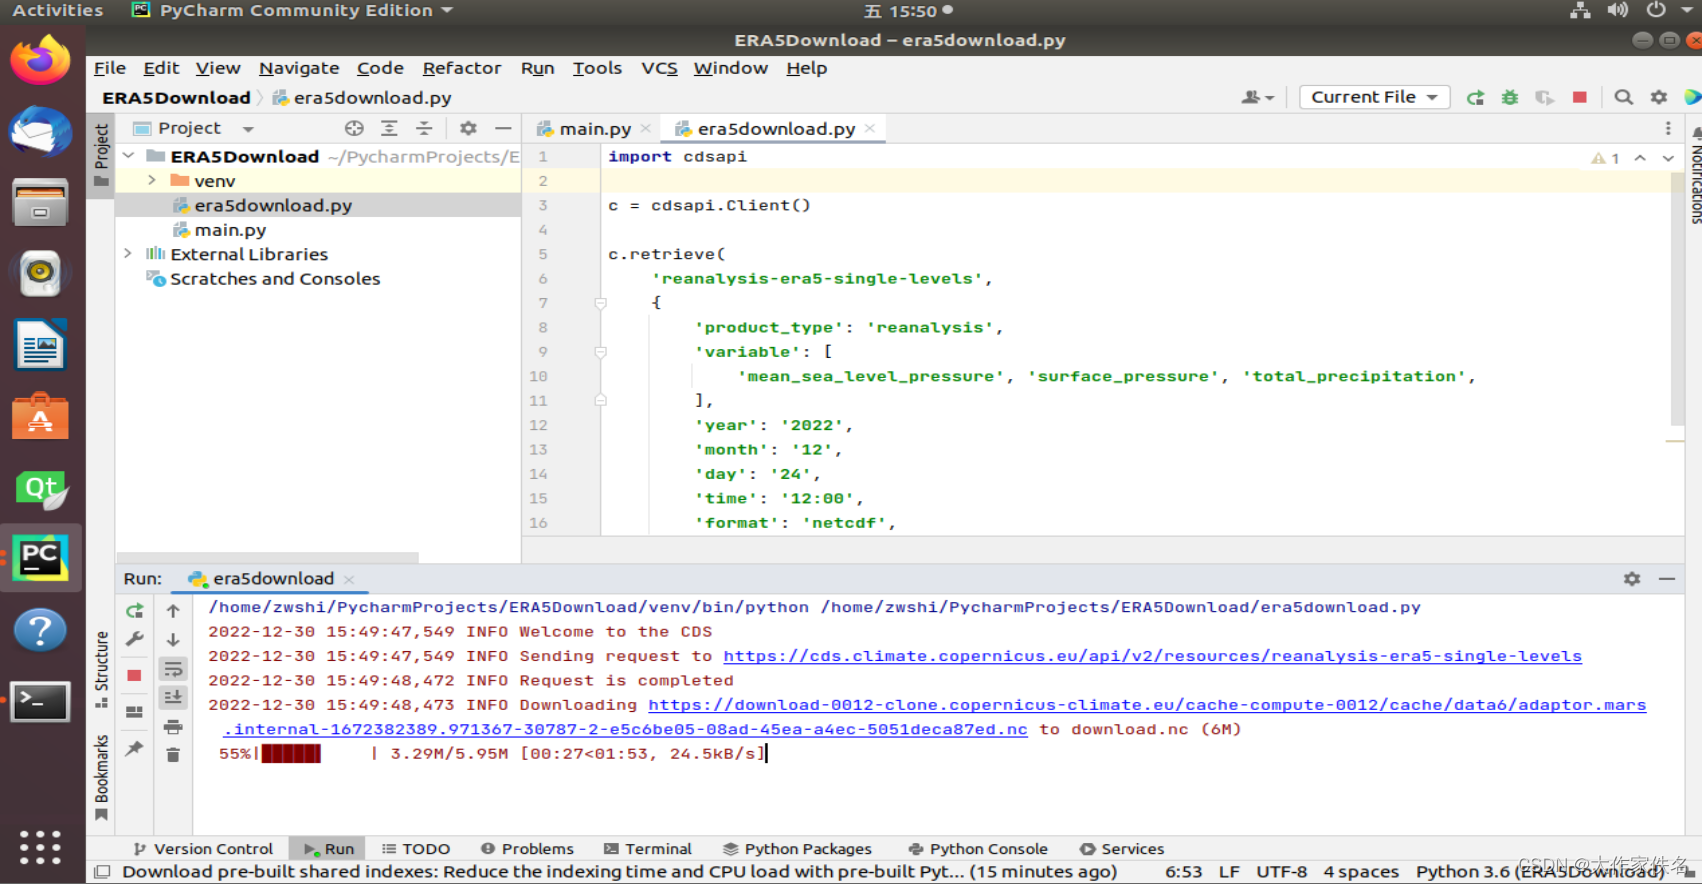Screen dimensions: 1702x884
Task: Open the CDS resources API link
Action: coord(1152,656)
